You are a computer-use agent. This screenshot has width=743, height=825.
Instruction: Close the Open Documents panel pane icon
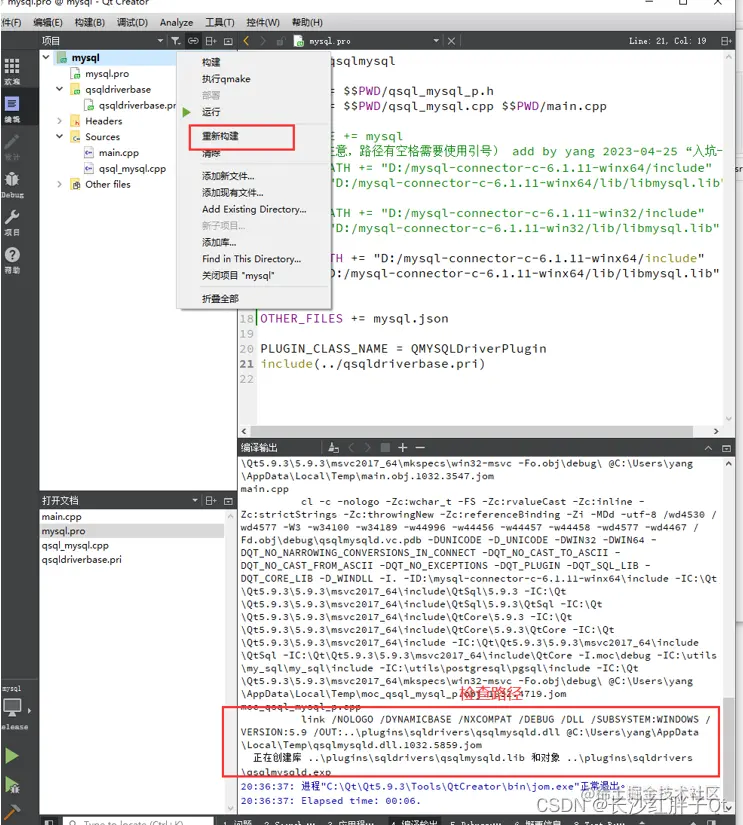click(228, 501)
